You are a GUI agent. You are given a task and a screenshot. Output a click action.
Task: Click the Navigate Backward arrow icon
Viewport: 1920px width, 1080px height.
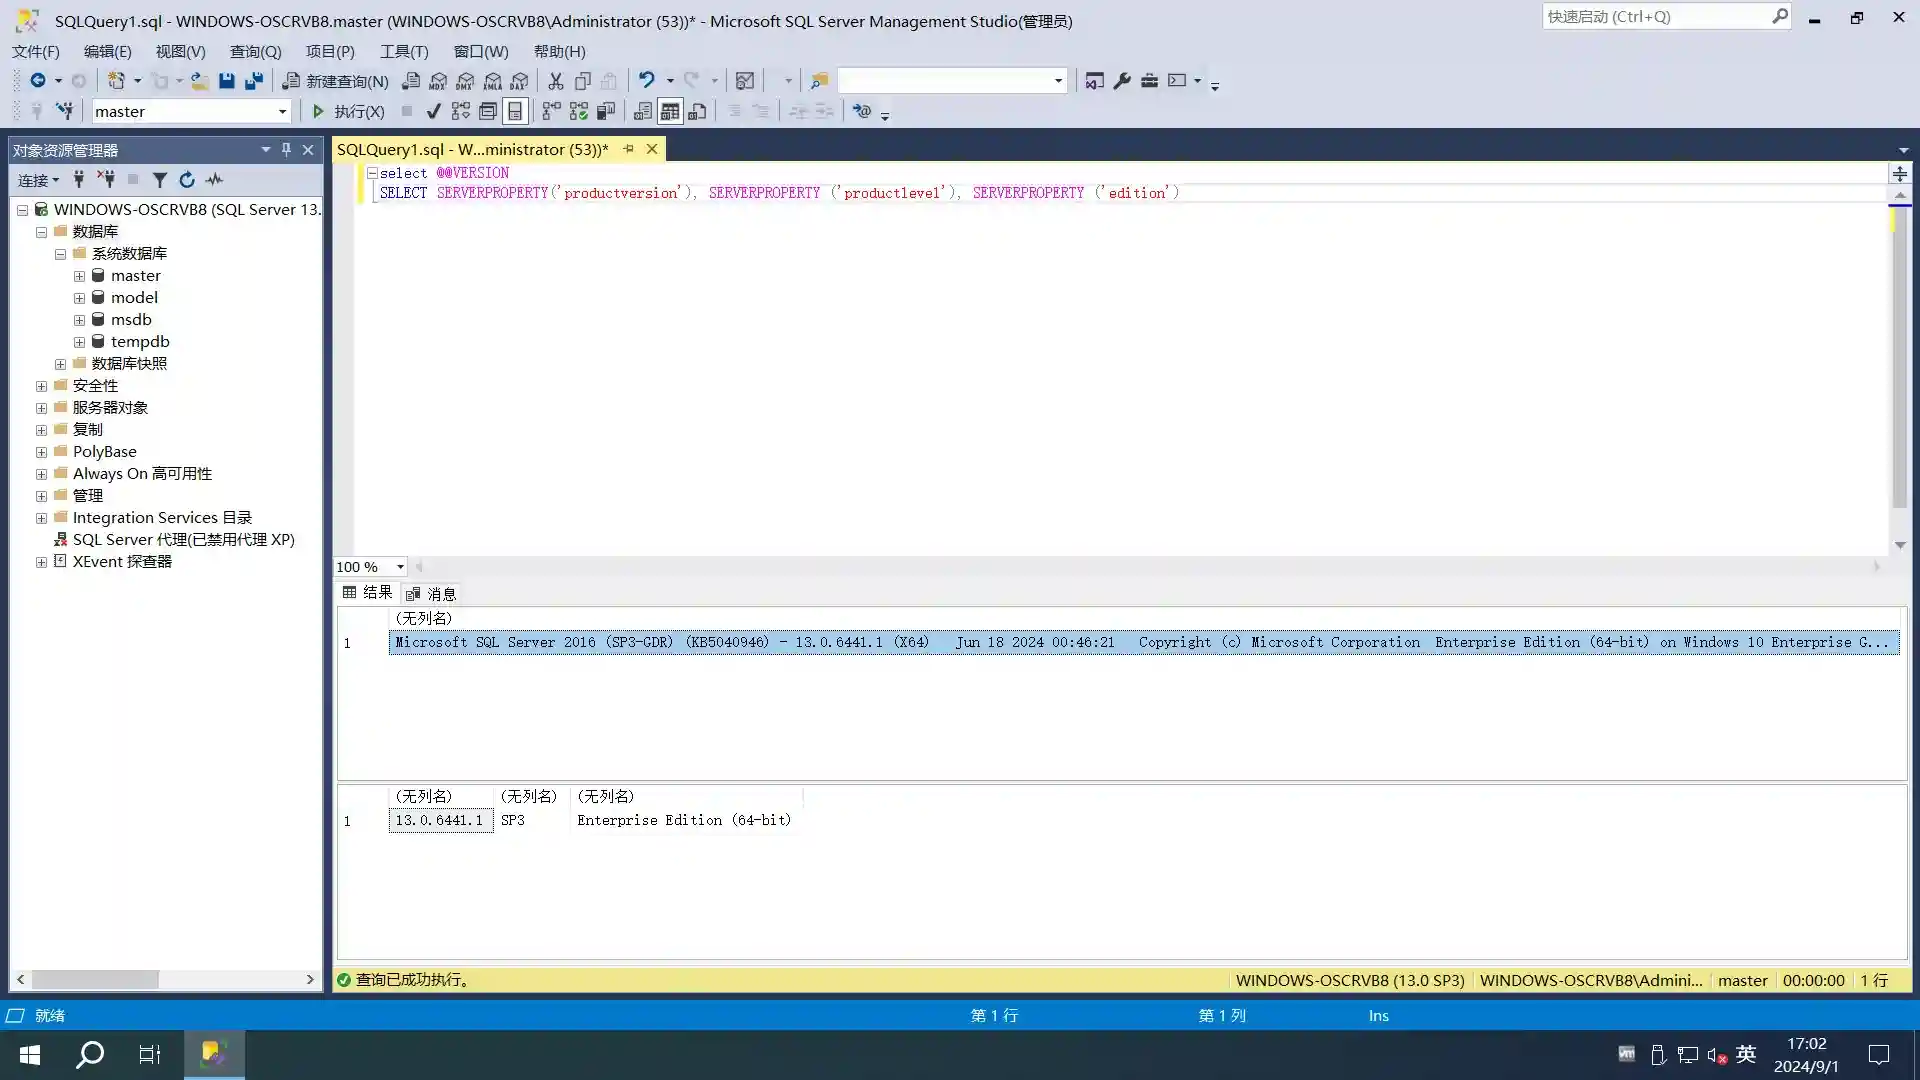[x=37, y=81]
